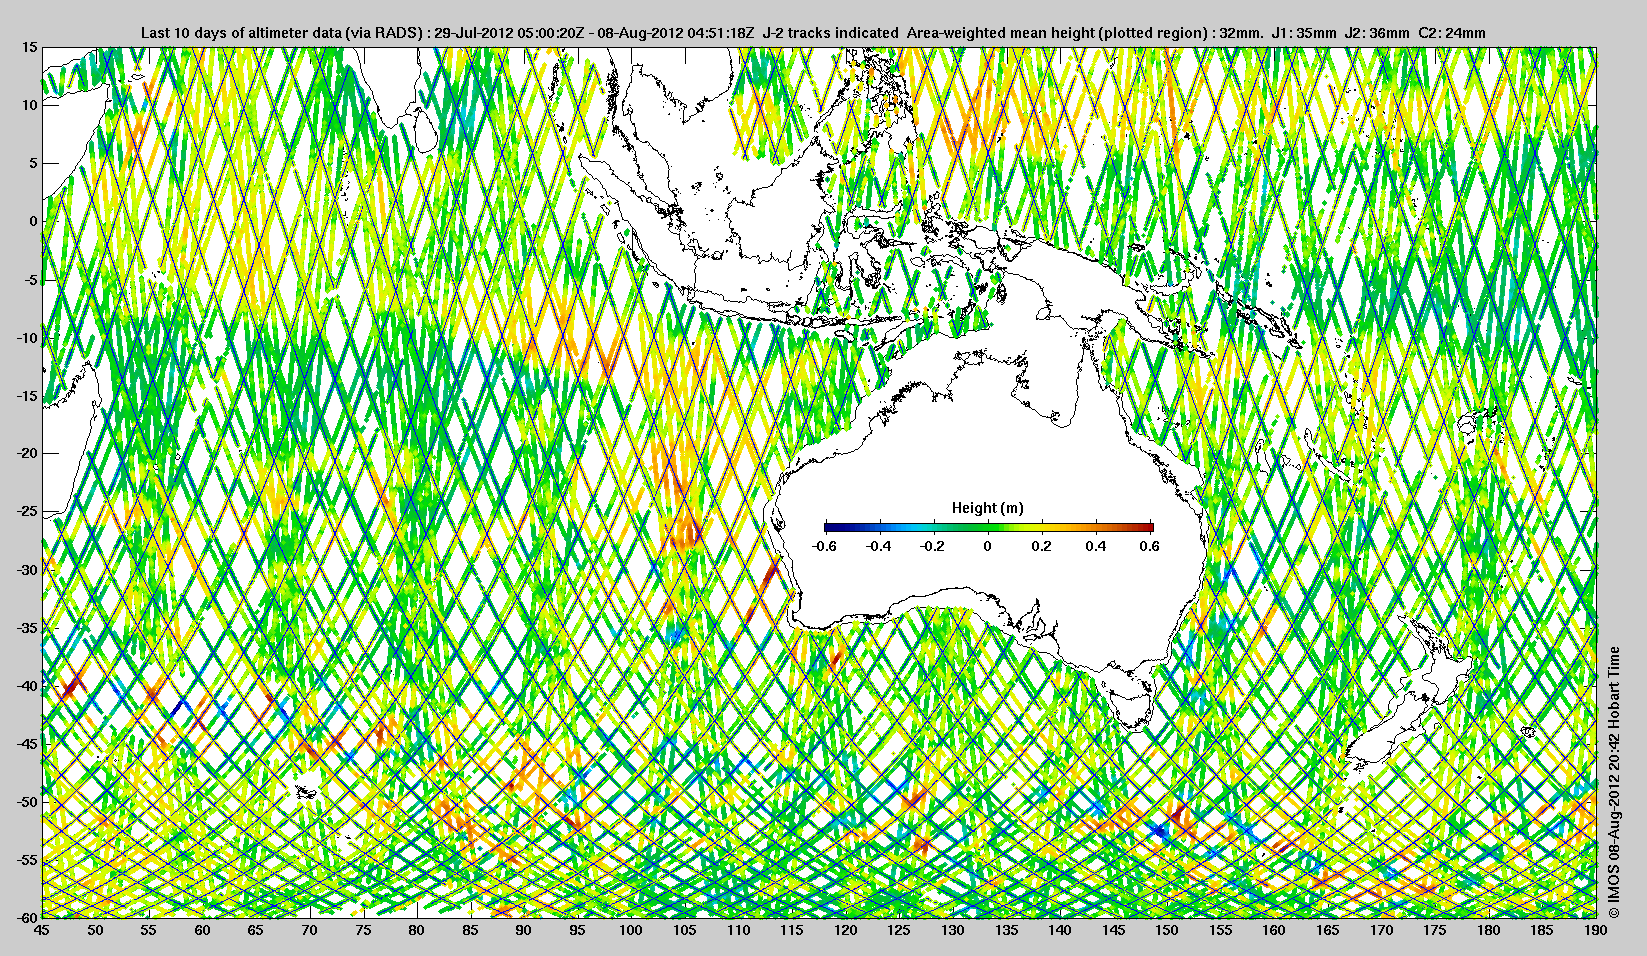
Task: Click the 0 latitude tick label on the left axis
Action: pyautogui.click(x=34, y=221)
